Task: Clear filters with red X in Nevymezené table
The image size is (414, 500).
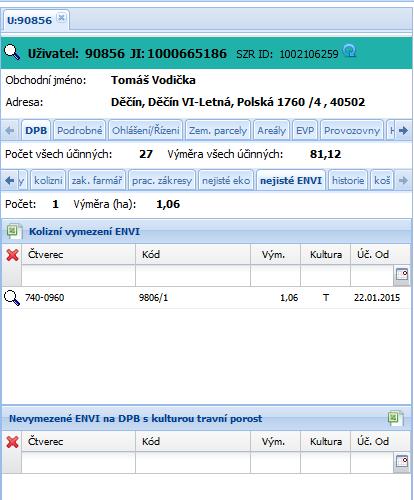Action: (12, 442)
